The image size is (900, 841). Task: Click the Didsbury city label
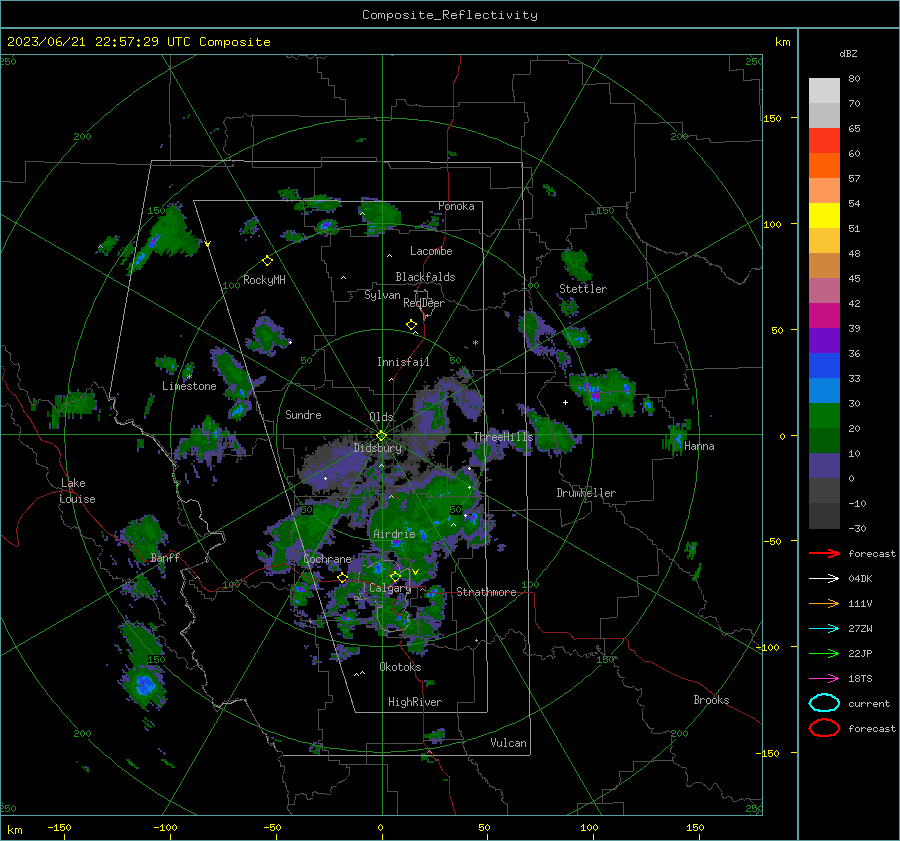pos(378,448)
